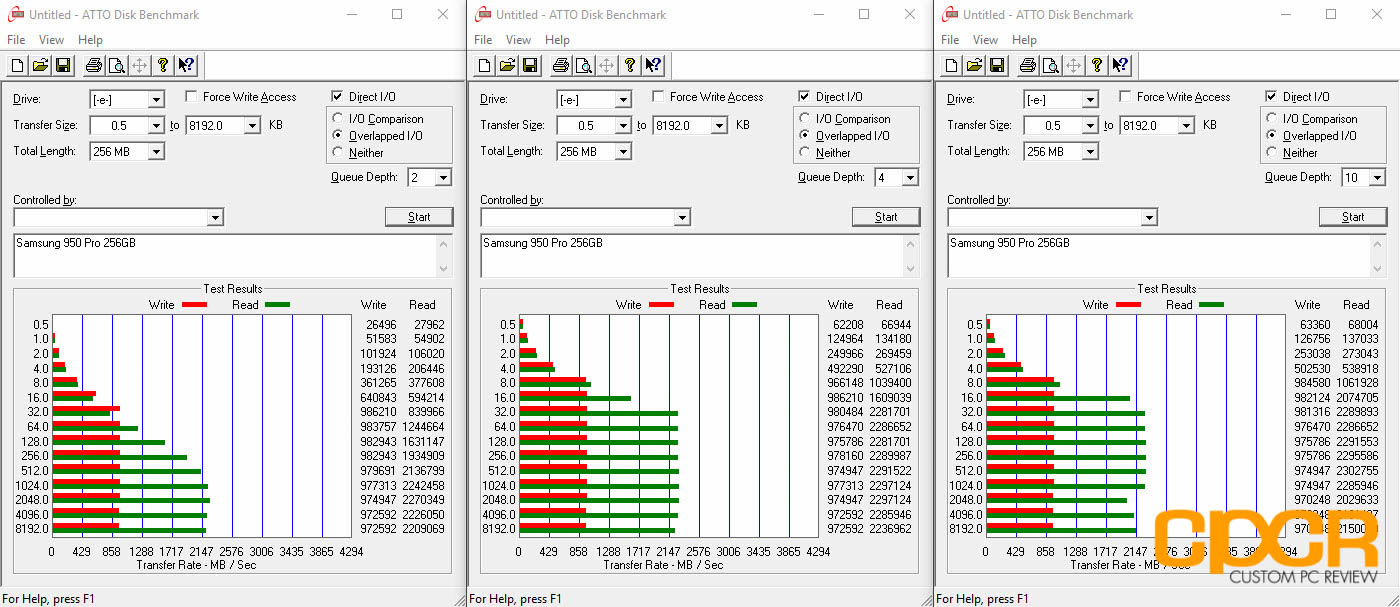Click ATTO title bar app icon, Queue Depth 10 window
Image resolution: width=1400 pixels, height=607 pixels.
pos(948,15)
